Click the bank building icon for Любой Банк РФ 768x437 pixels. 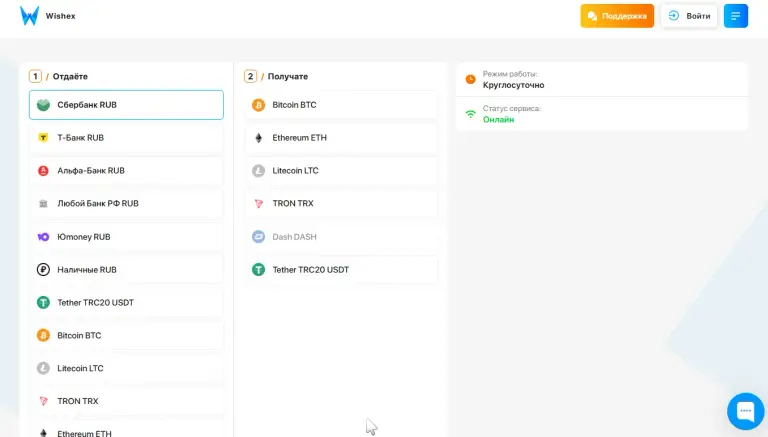[x=43, y=203]
